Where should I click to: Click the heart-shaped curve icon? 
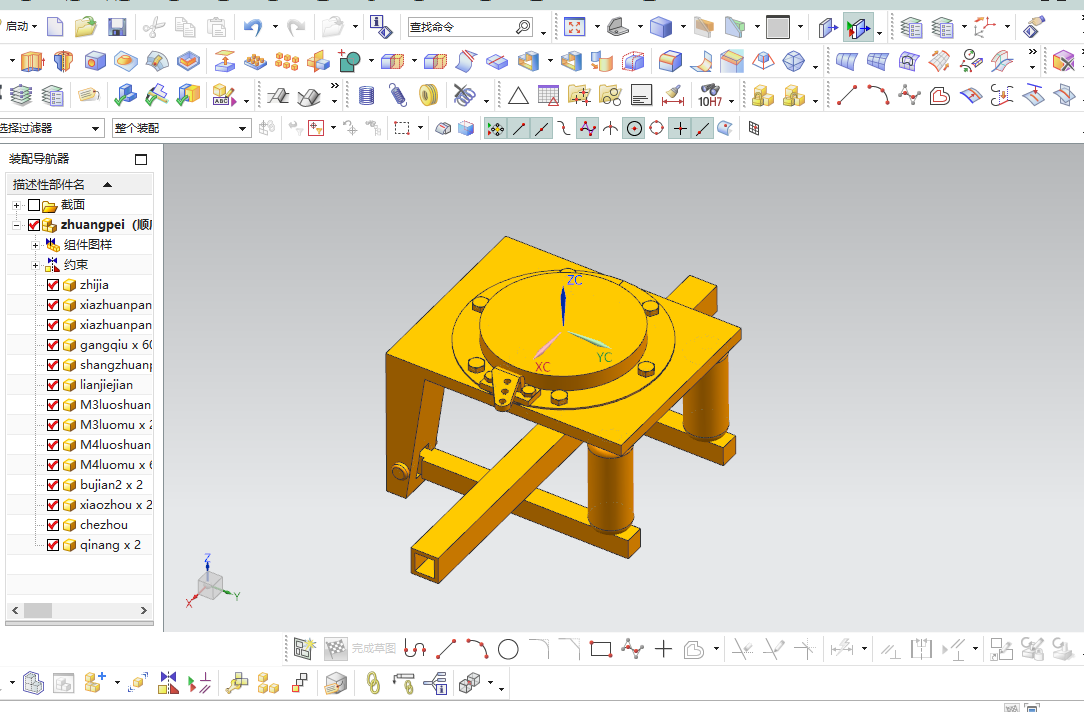[x=940, y=95]
